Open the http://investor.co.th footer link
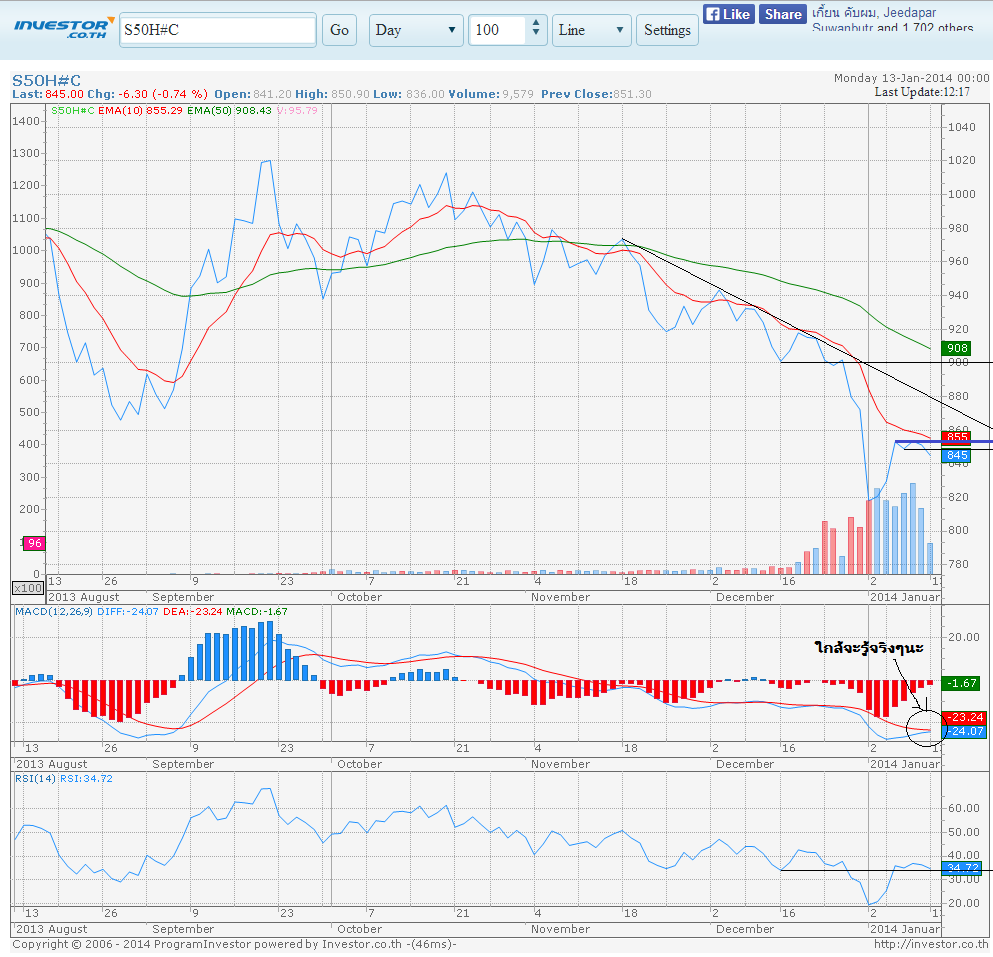This screenshot has height=957, width=993. pyautogui.click(x=930, y=944)
